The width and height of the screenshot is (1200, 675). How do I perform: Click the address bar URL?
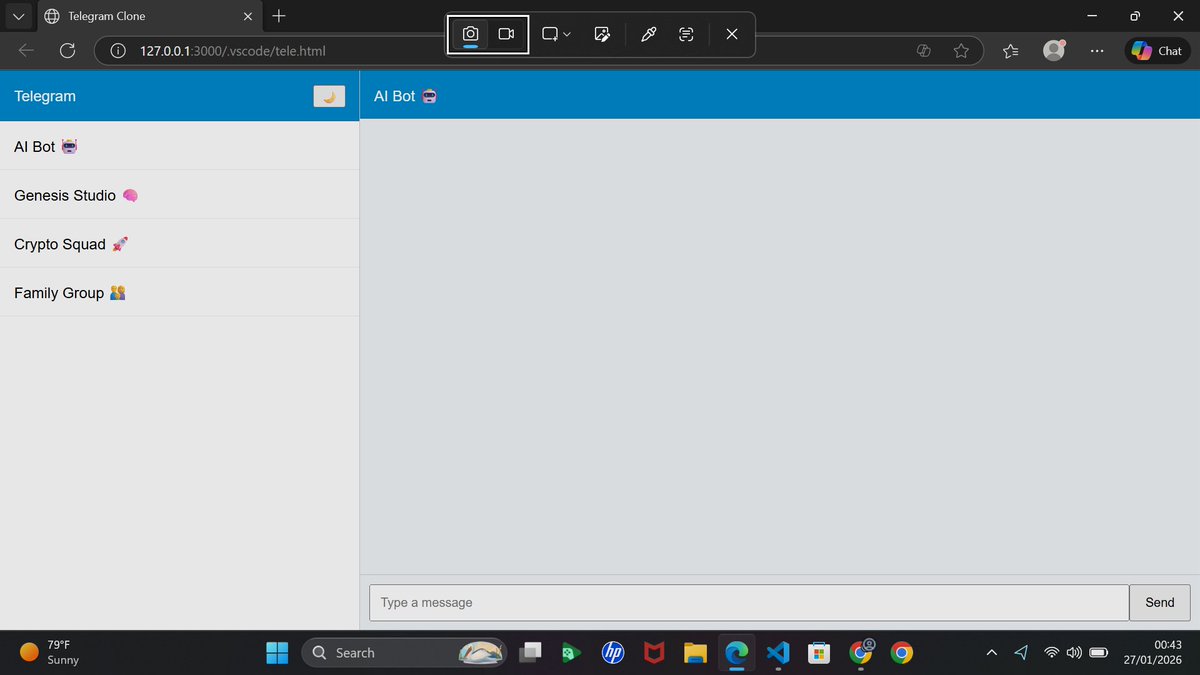232,51
